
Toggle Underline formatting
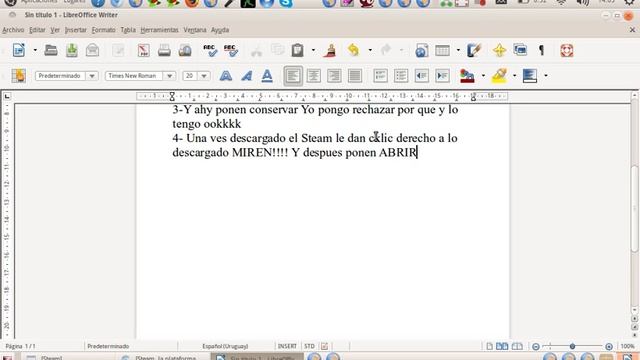click(x=267, y=76)
